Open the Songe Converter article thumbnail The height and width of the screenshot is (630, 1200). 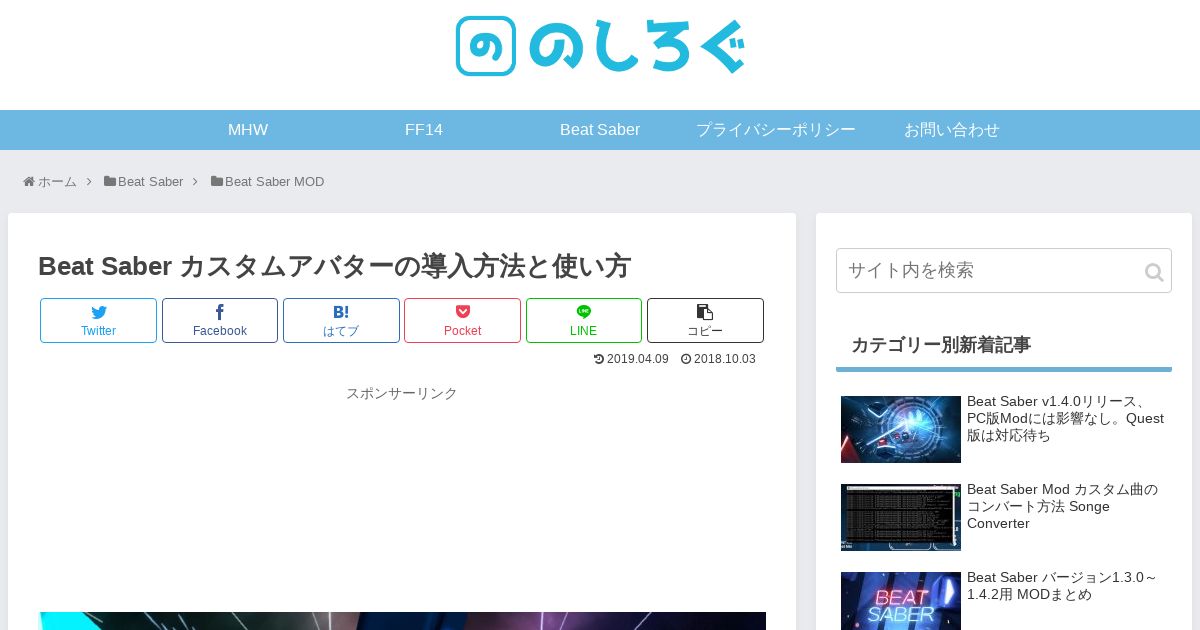[901, 517]
